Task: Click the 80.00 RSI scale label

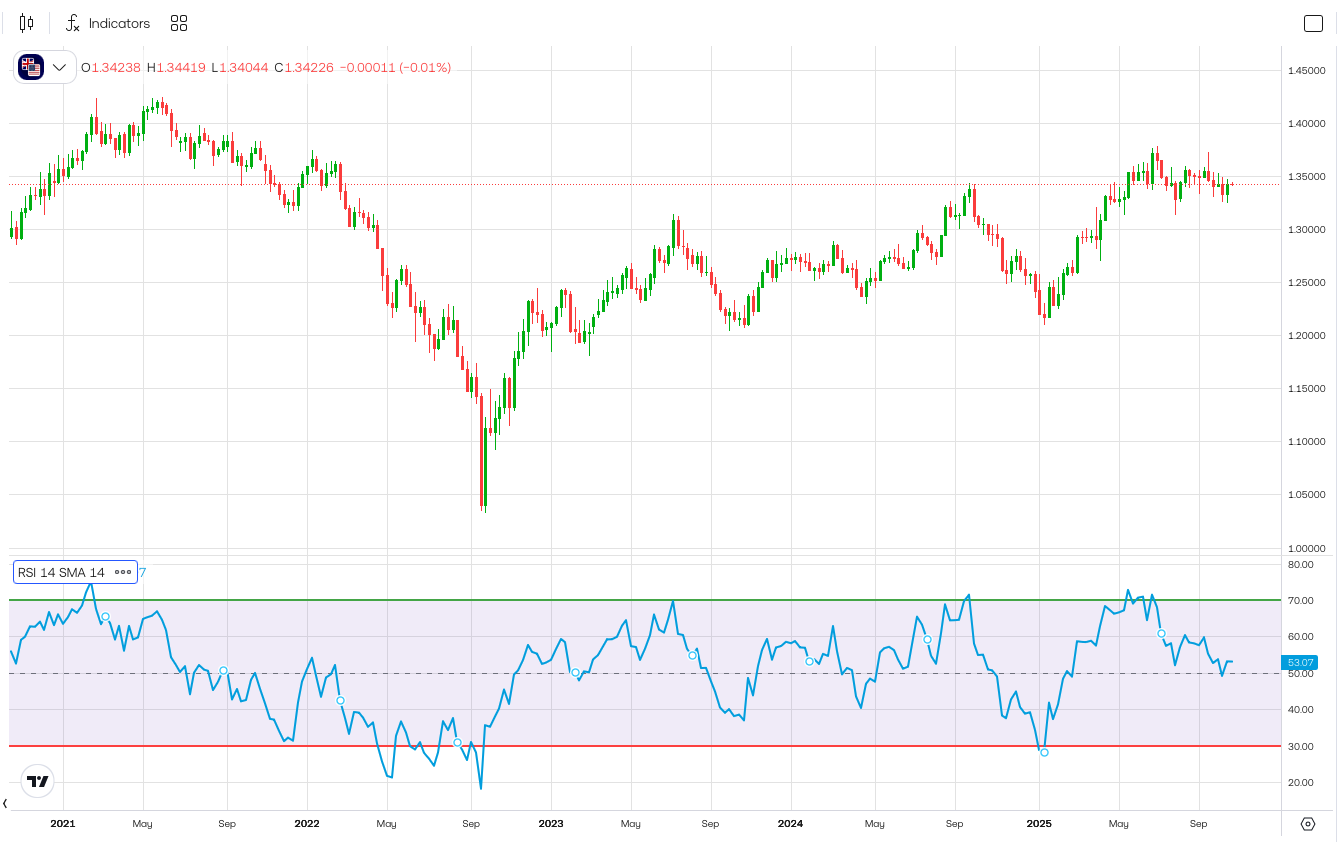Action: click(x=1300, y=565)
